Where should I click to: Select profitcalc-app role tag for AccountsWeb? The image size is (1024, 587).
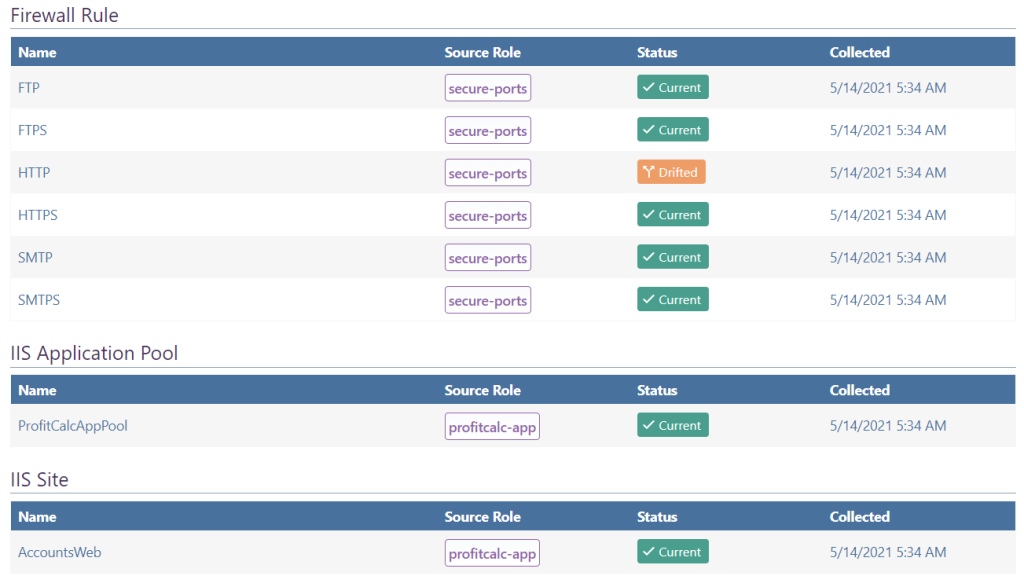[492, 553]
